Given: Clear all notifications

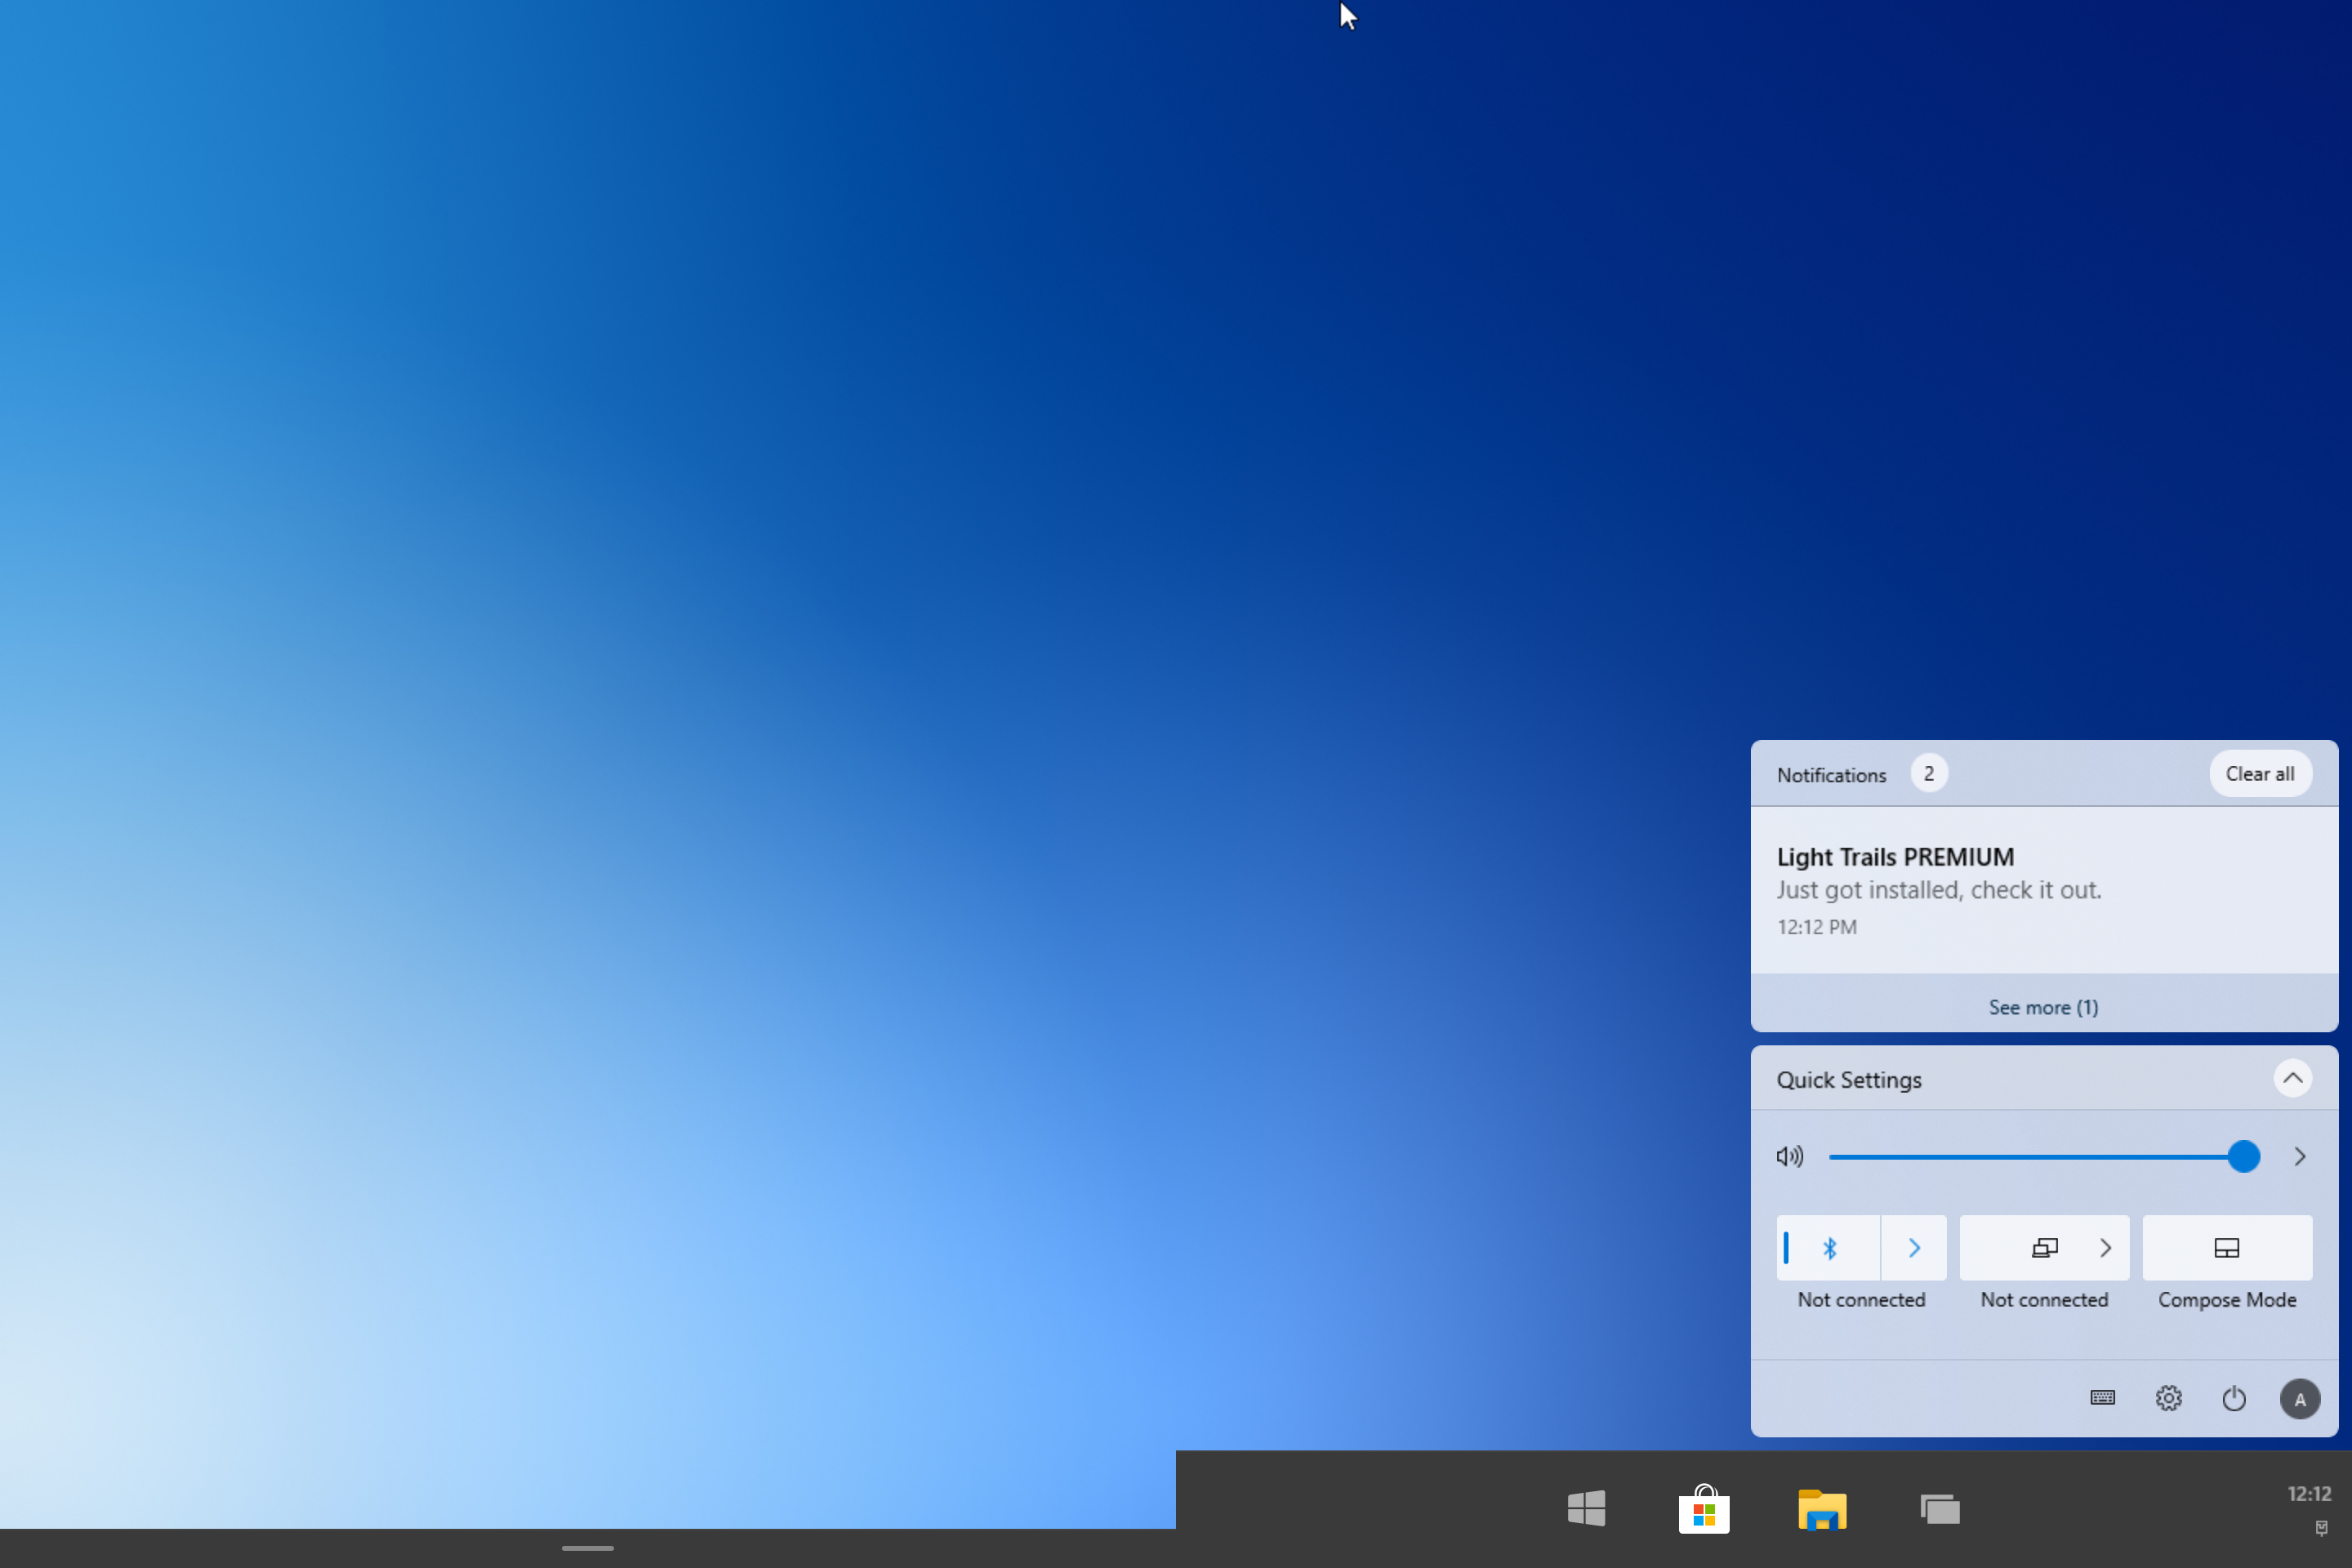Looking at the screenshot, I should pyautogui.click(x=2260, y=774).
